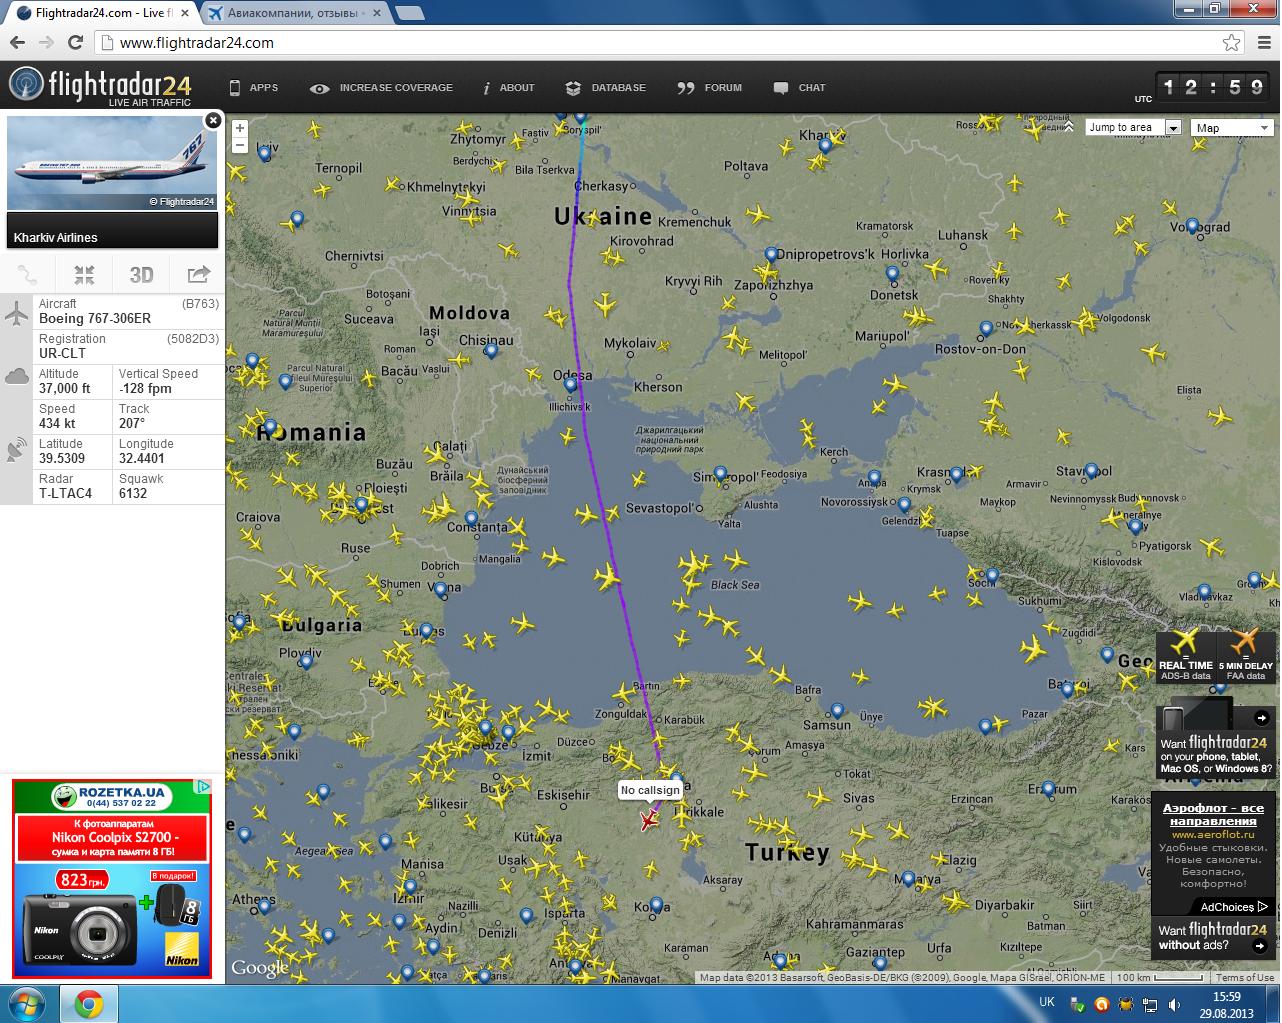
Task: Click the Increase Coverage link
Action: (382, 88)
